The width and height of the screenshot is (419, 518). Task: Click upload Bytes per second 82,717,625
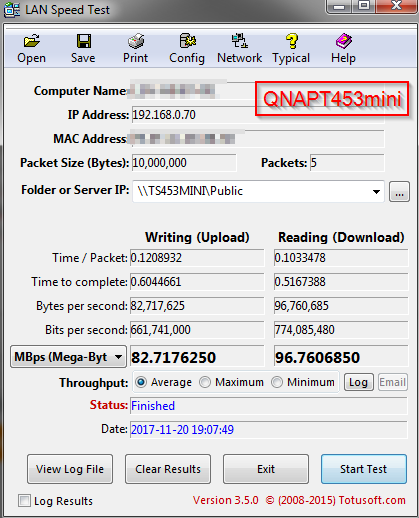(x=157, y=306)
